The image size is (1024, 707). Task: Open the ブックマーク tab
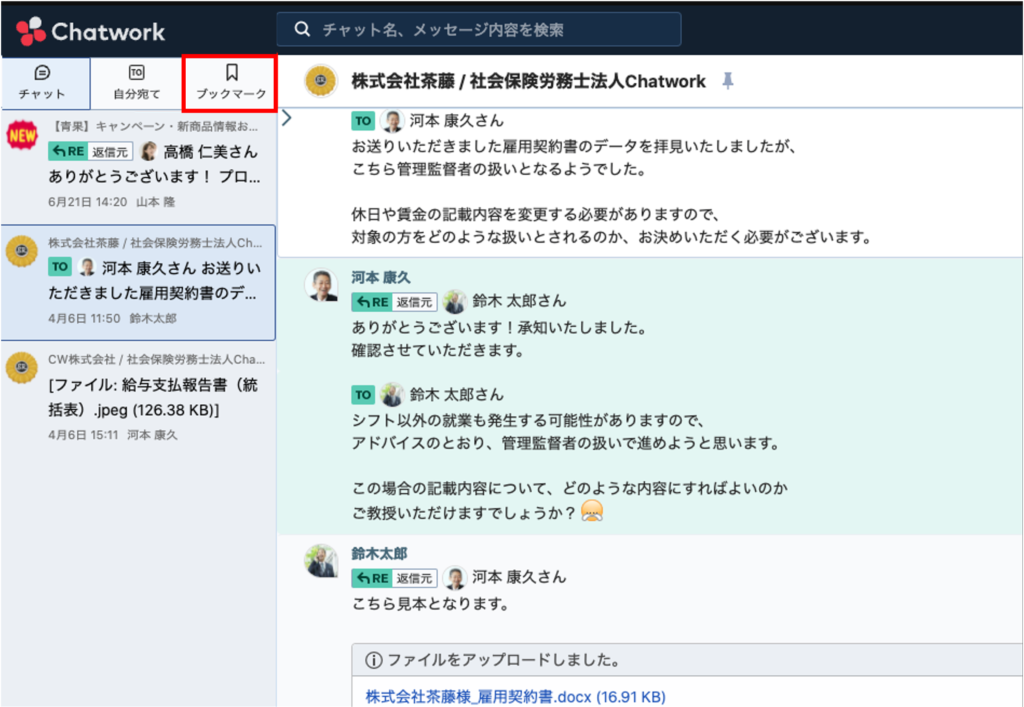pyautogui.click(x=231, y=83)
